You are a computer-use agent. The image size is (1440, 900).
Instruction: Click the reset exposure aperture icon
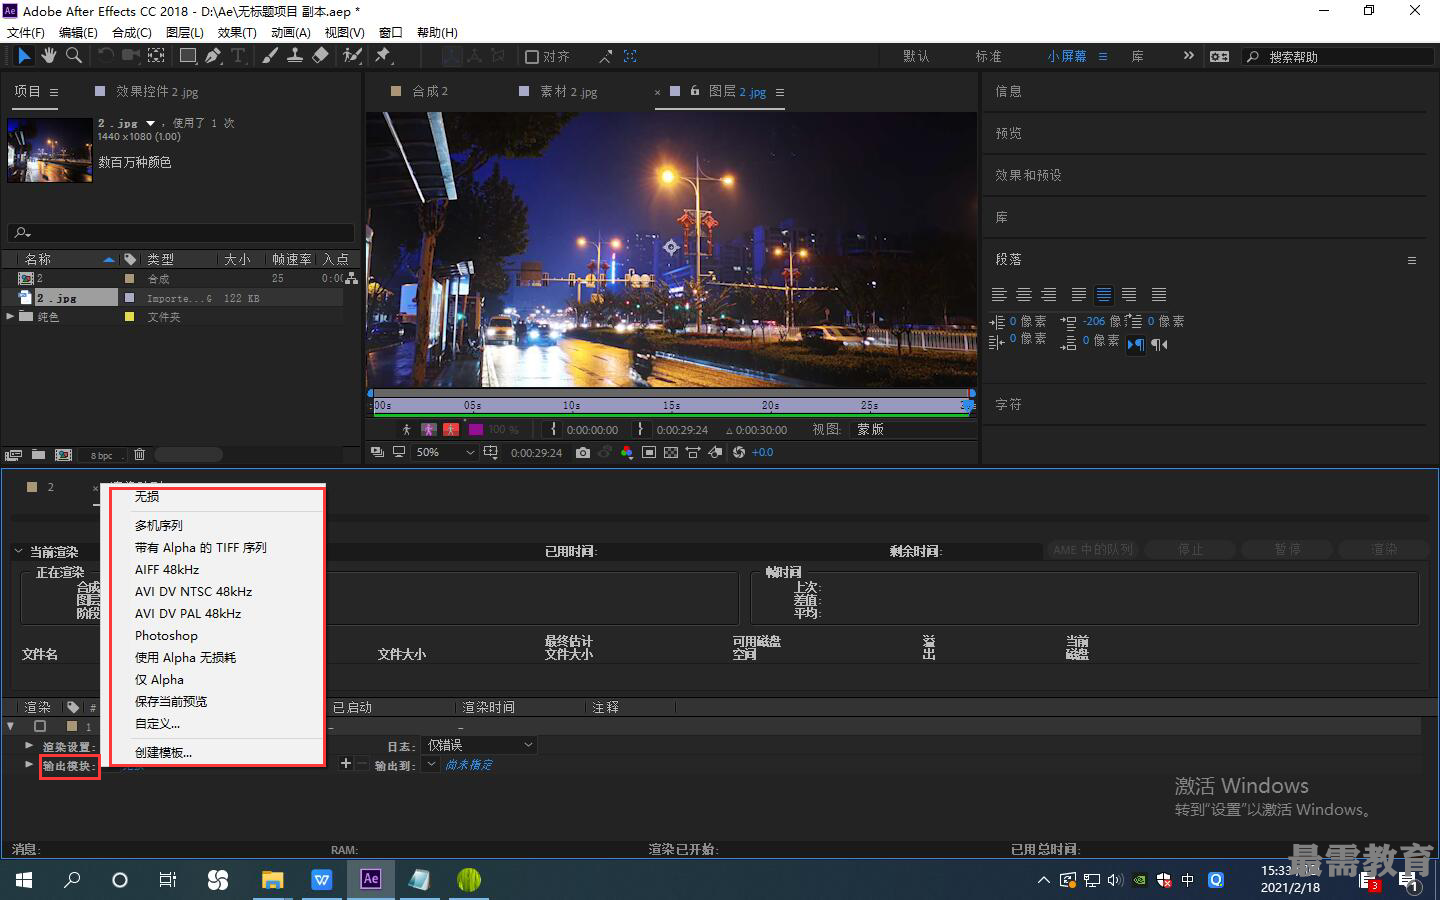coord(739,452)
